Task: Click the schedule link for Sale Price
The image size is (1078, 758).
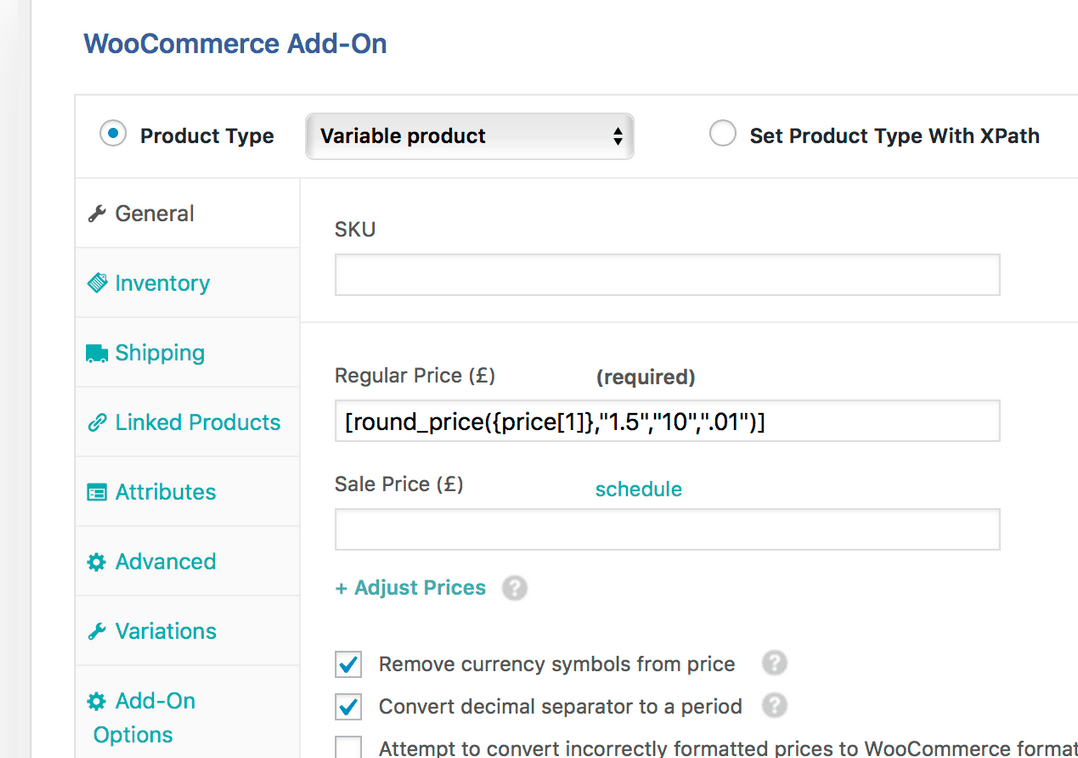Action: click(639, 489)
